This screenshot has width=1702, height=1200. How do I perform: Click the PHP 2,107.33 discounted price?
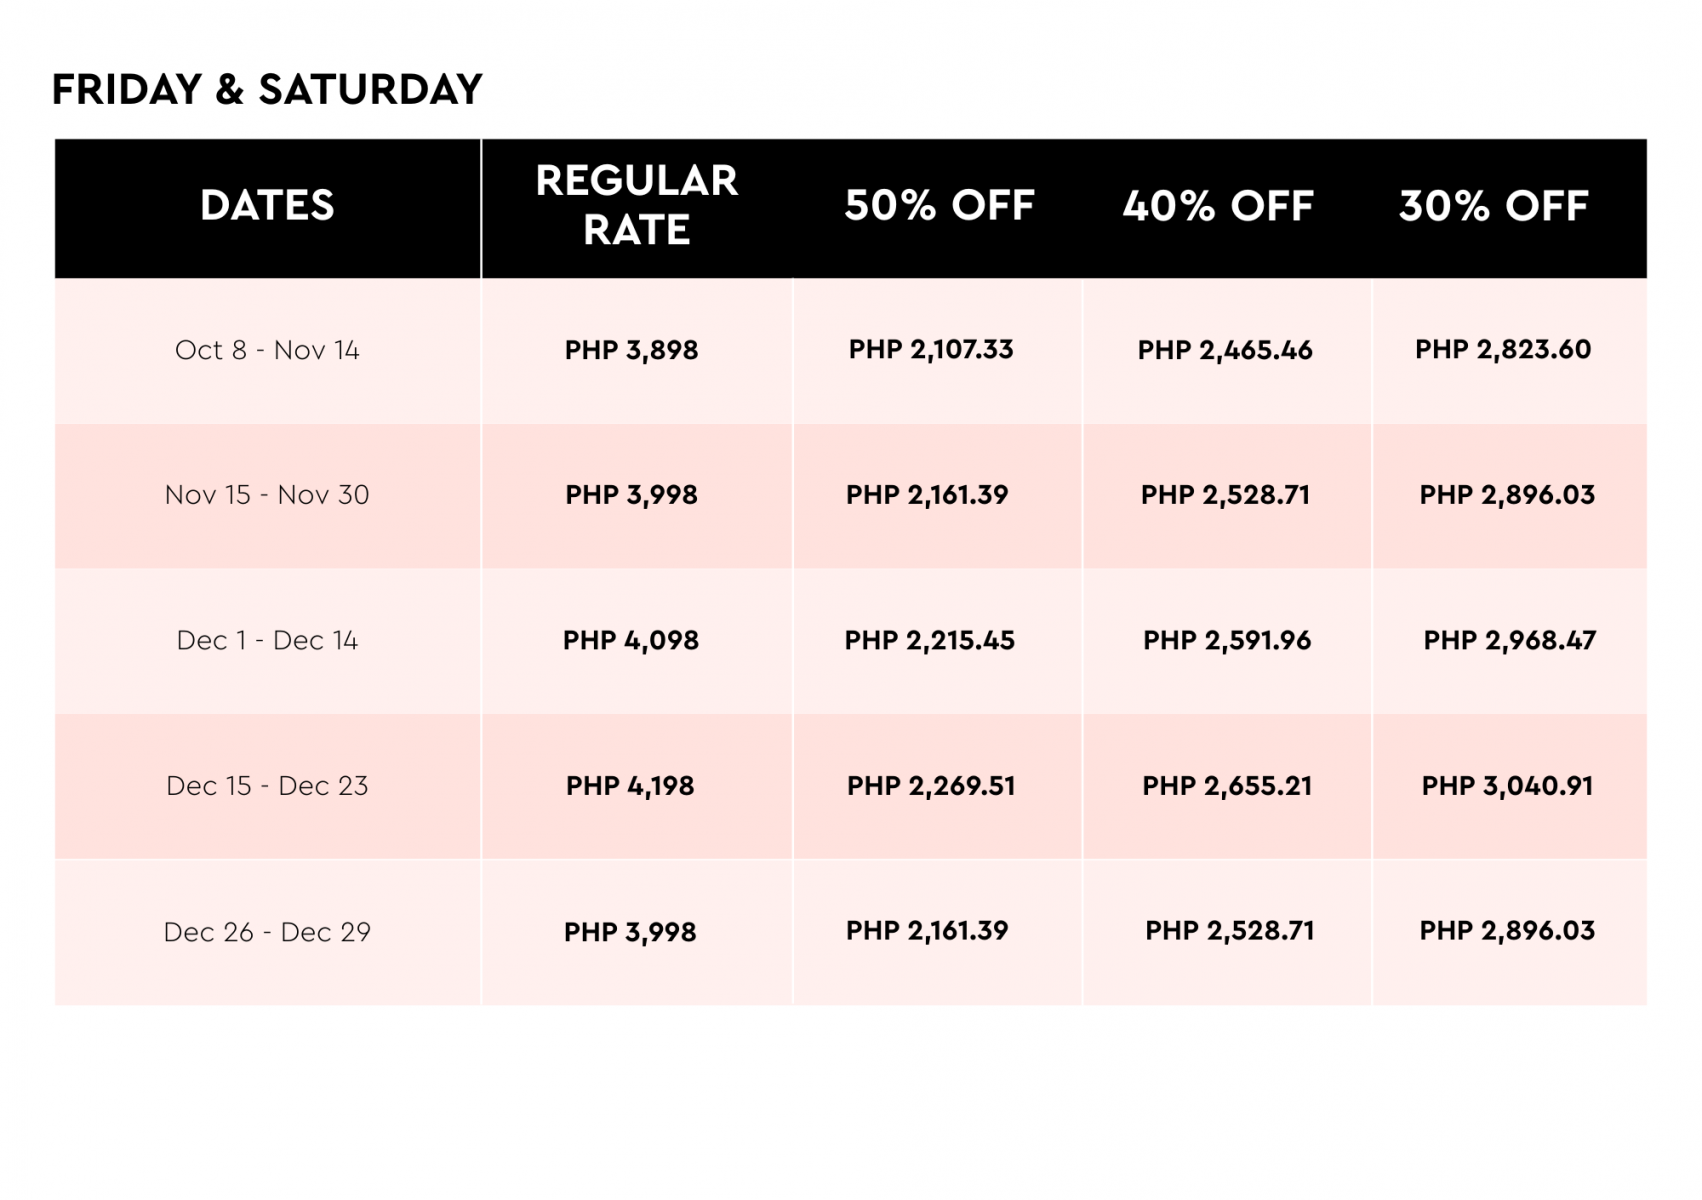click(x=931, y=349)
